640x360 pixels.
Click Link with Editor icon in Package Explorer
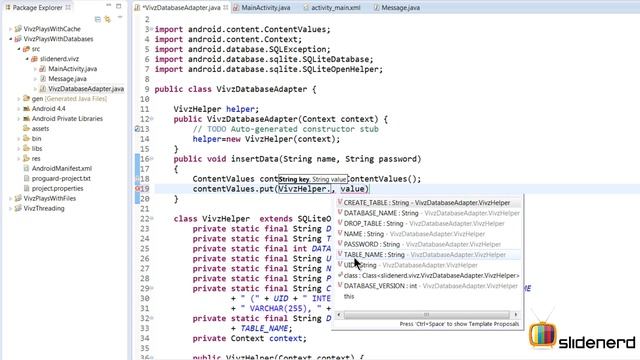107,19
